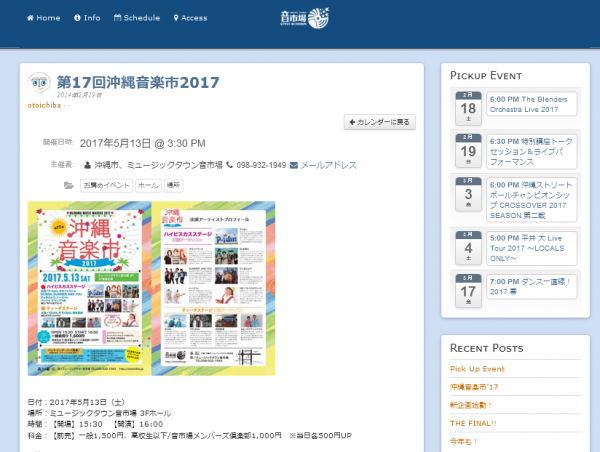600x452 pixels.
Task: Click the 2017年5月13日 @ 3:30 PM date text
Action: tap(143, 144)
